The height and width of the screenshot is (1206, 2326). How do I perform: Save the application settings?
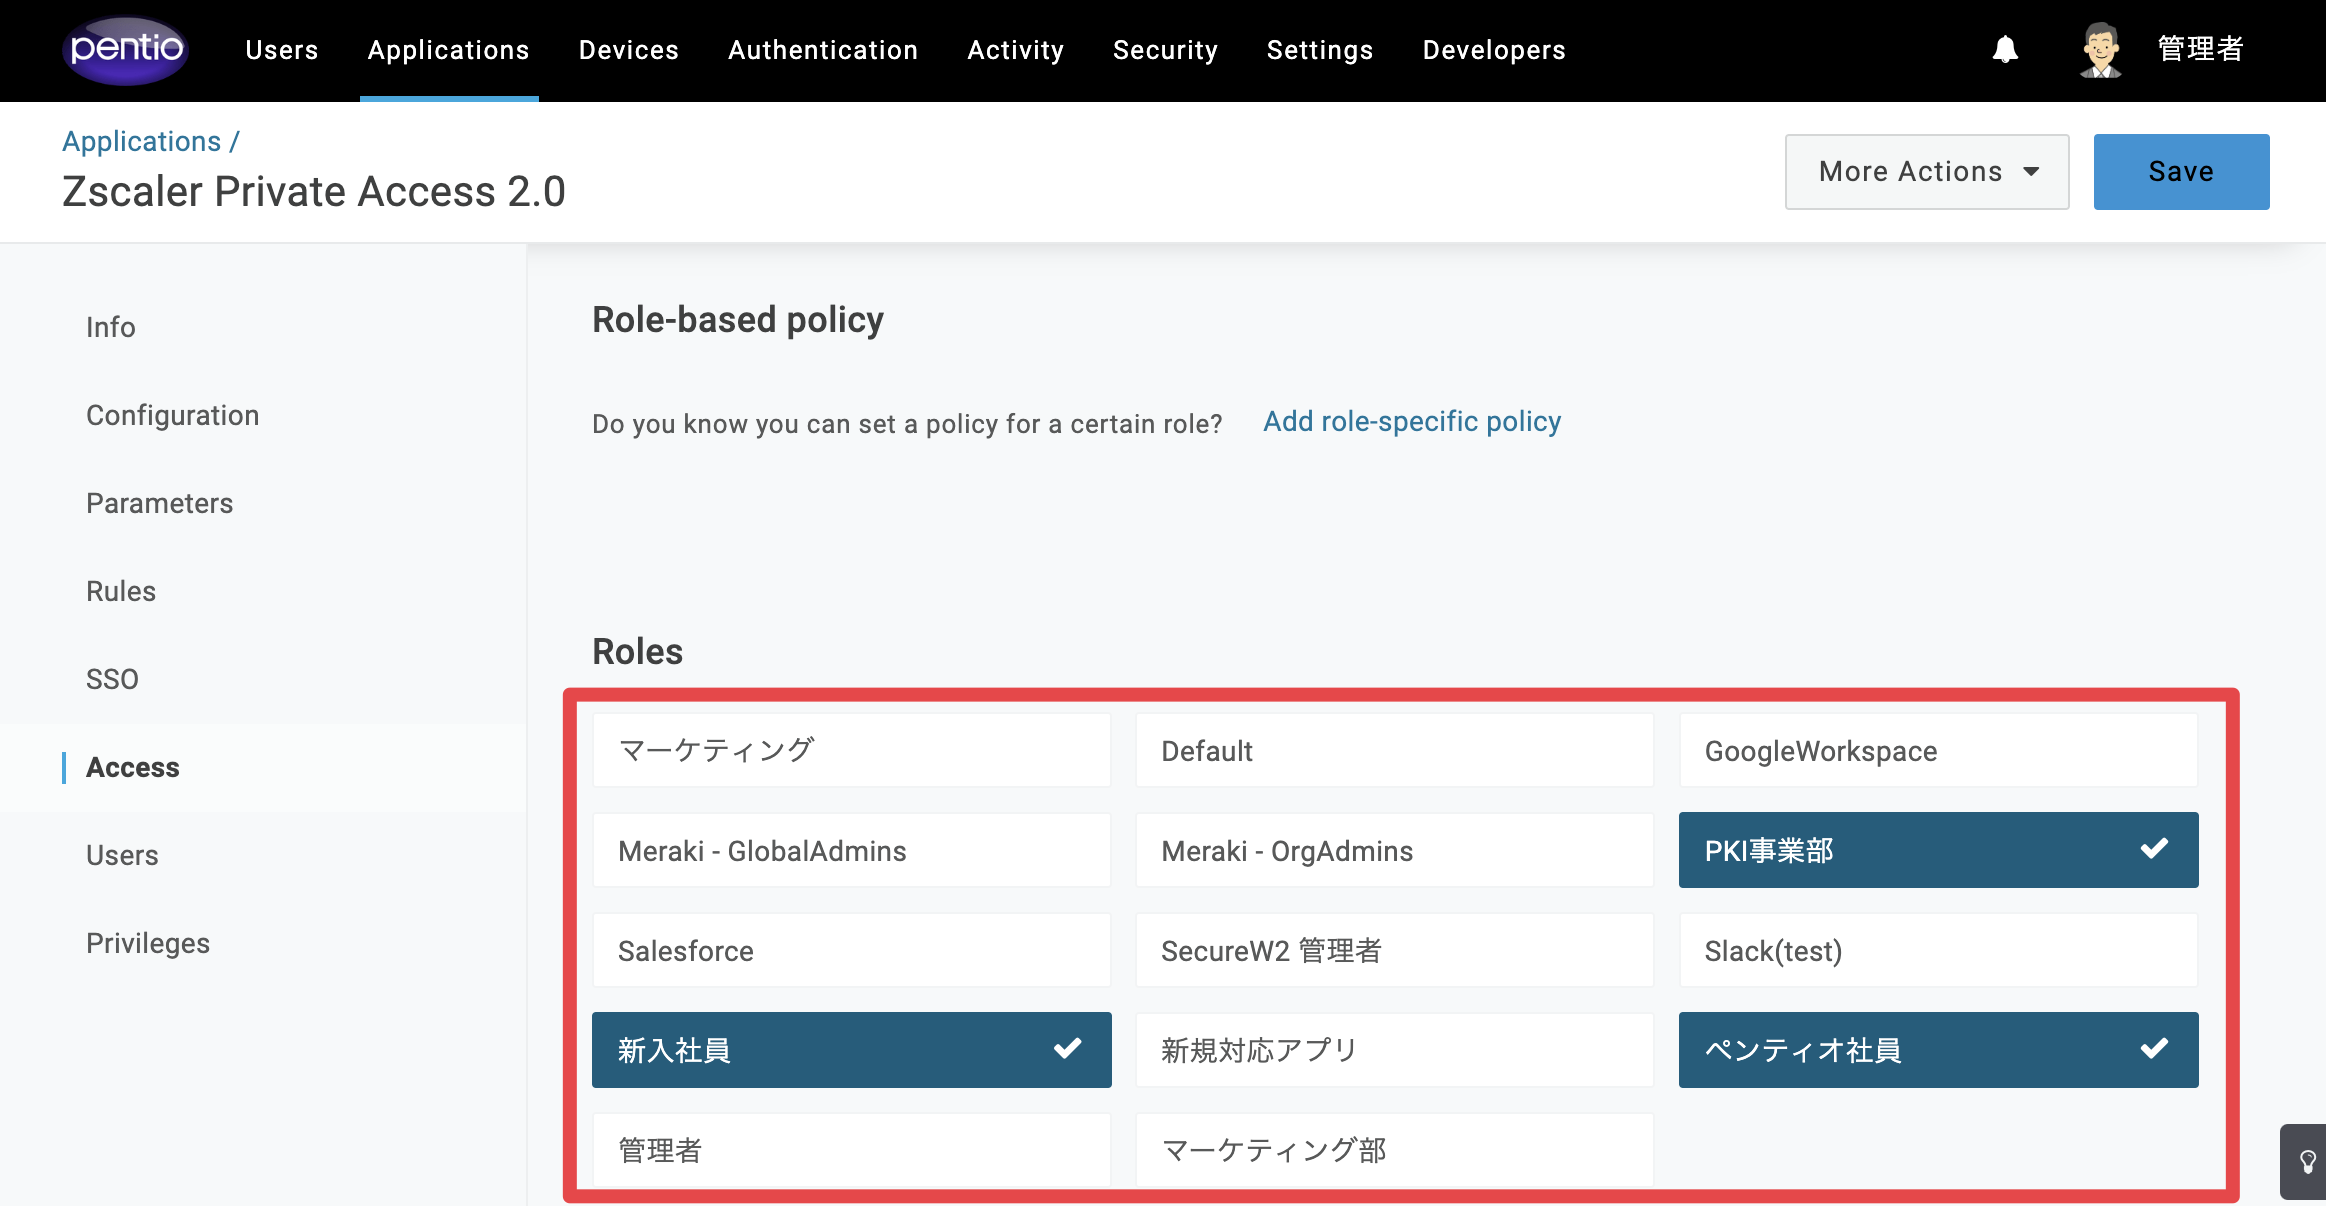(2181, 172)
